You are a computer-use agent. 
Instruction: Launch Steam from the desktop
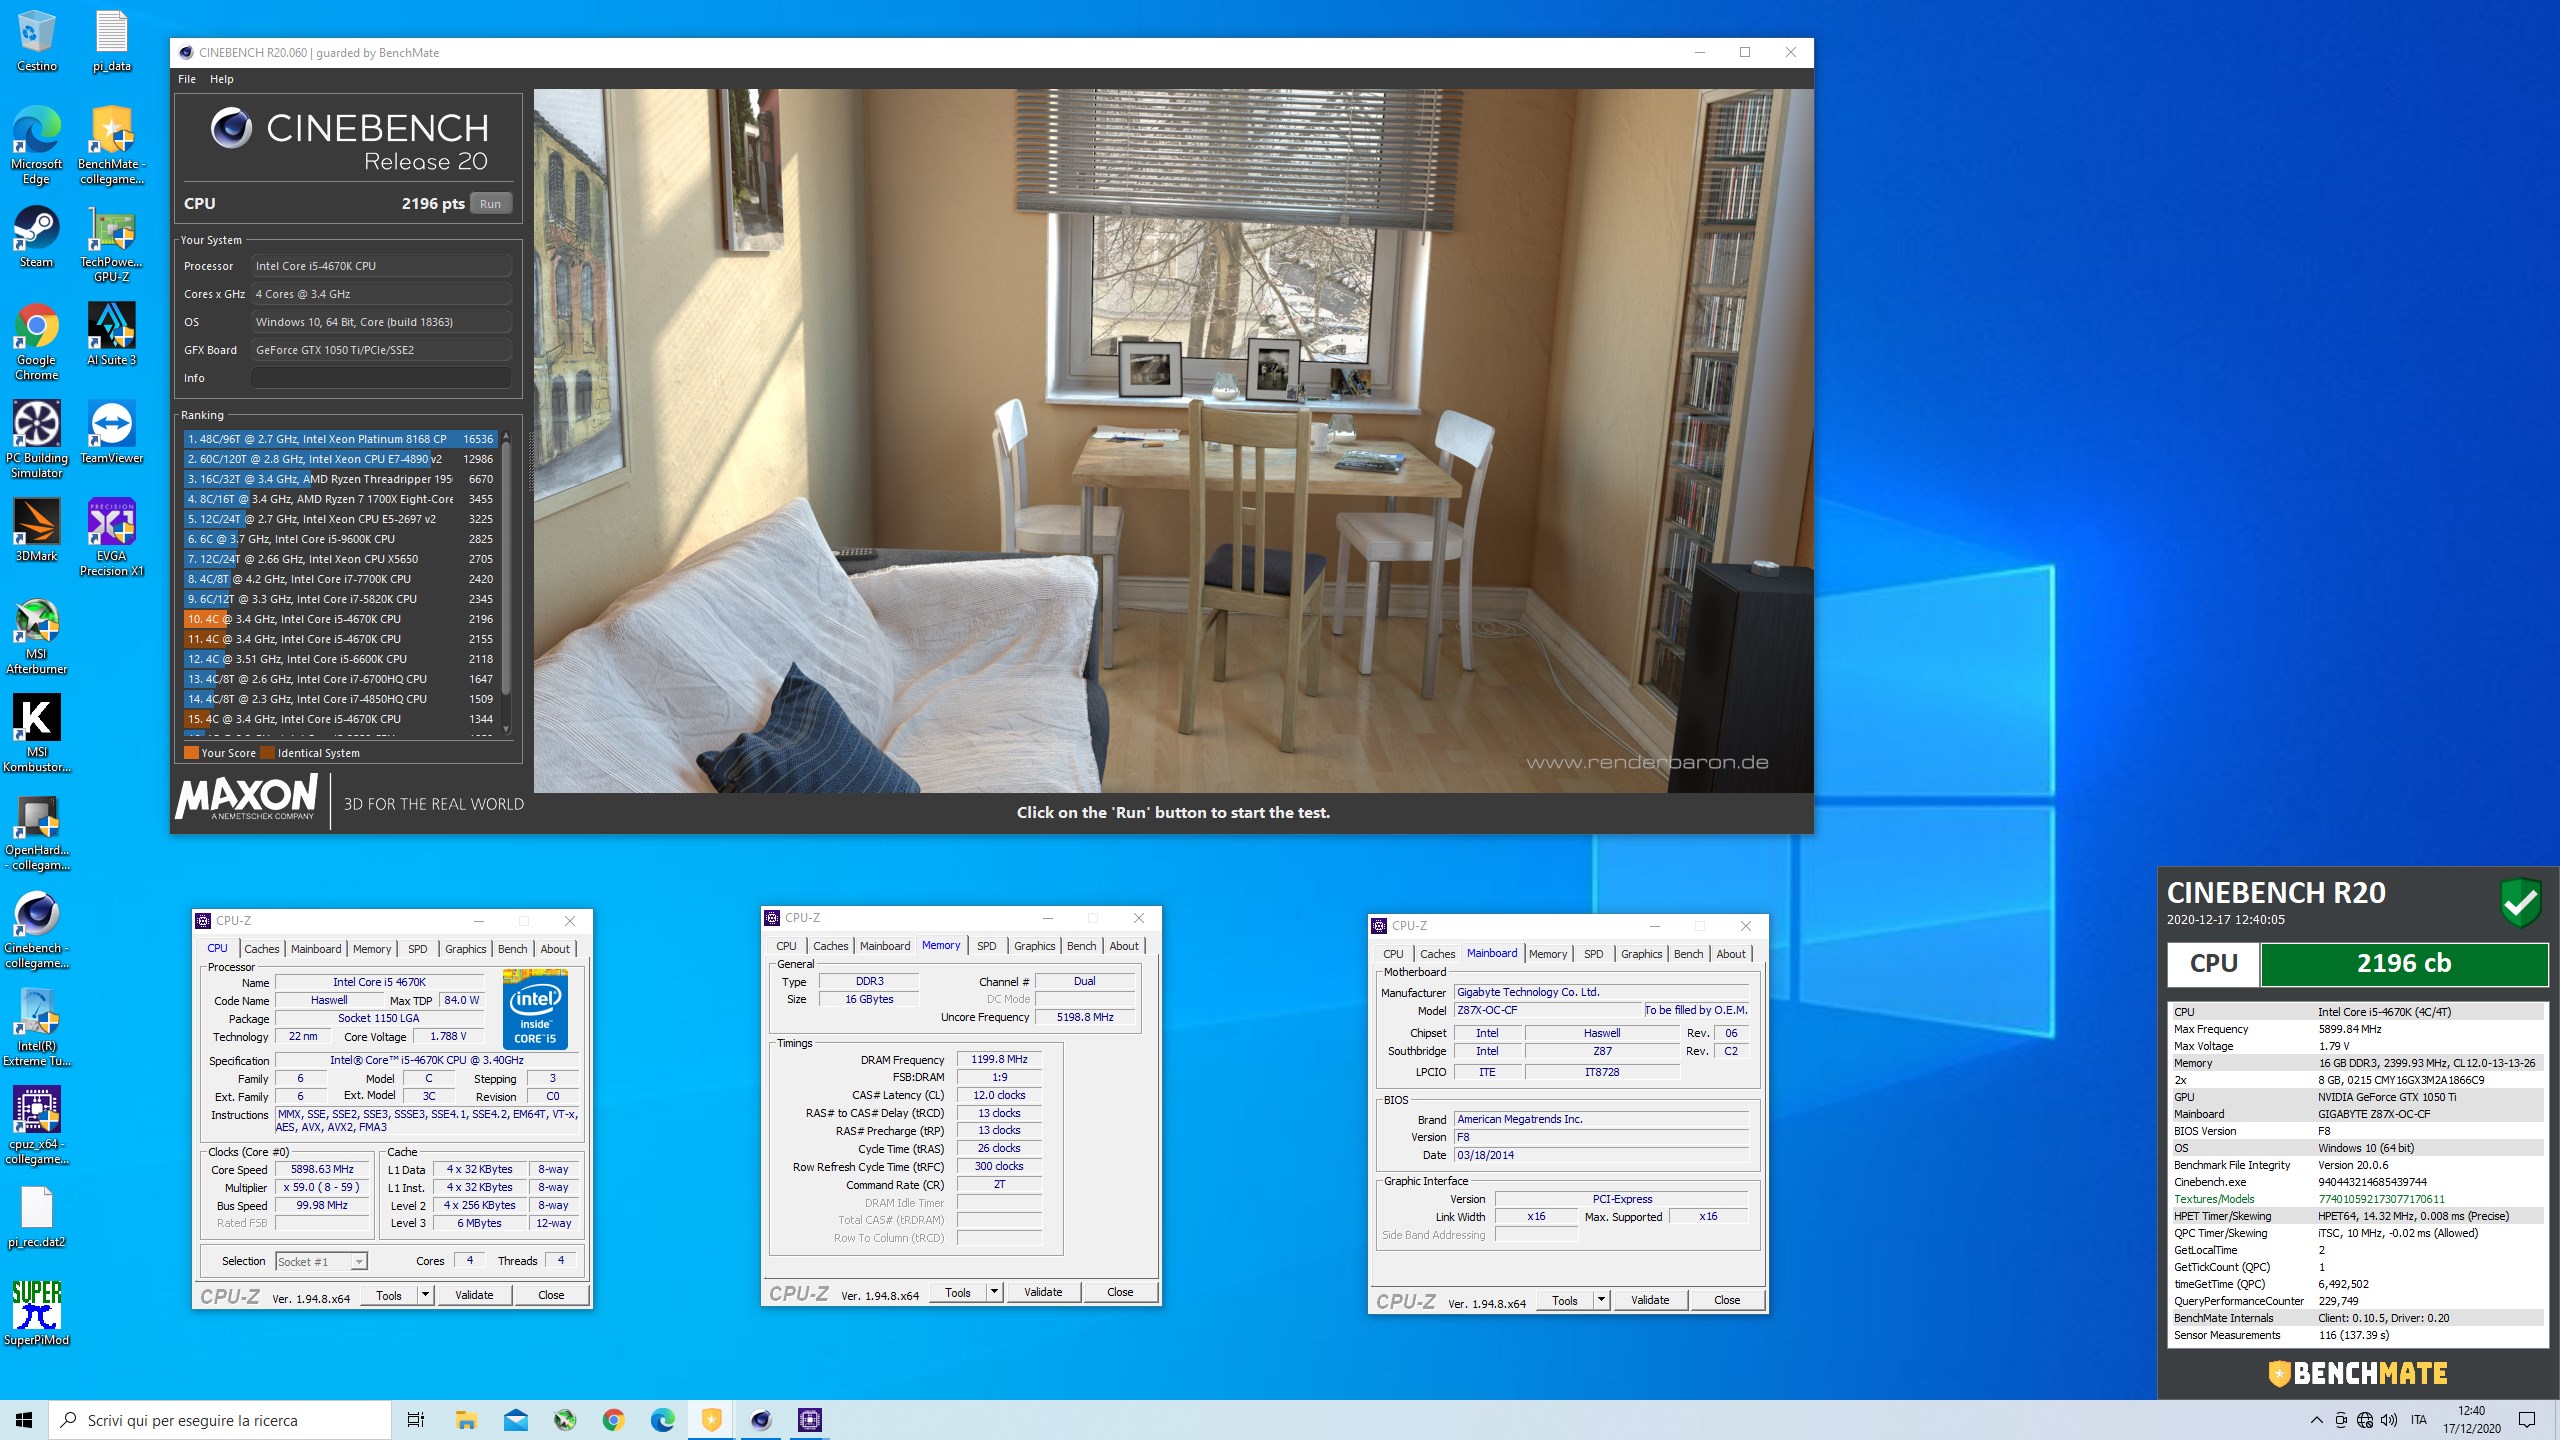tap(36, 237)
